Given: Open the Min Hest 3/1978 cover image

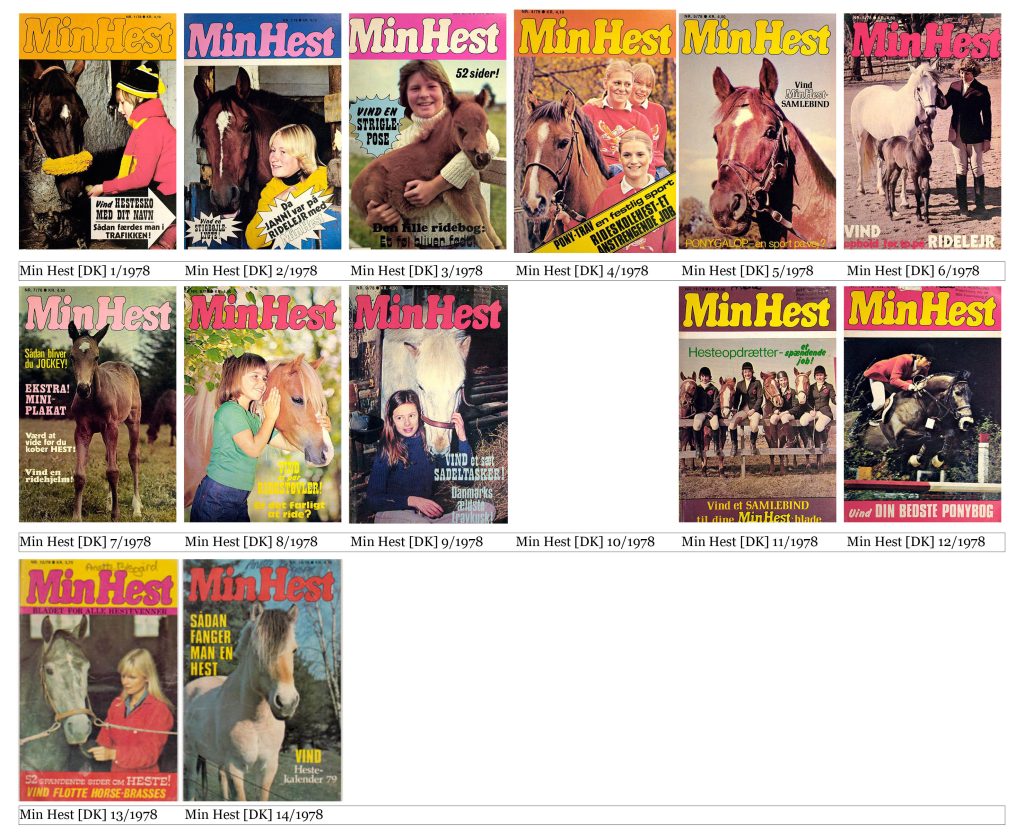Looking at the screenshot, I should click(x=428, y=131).
